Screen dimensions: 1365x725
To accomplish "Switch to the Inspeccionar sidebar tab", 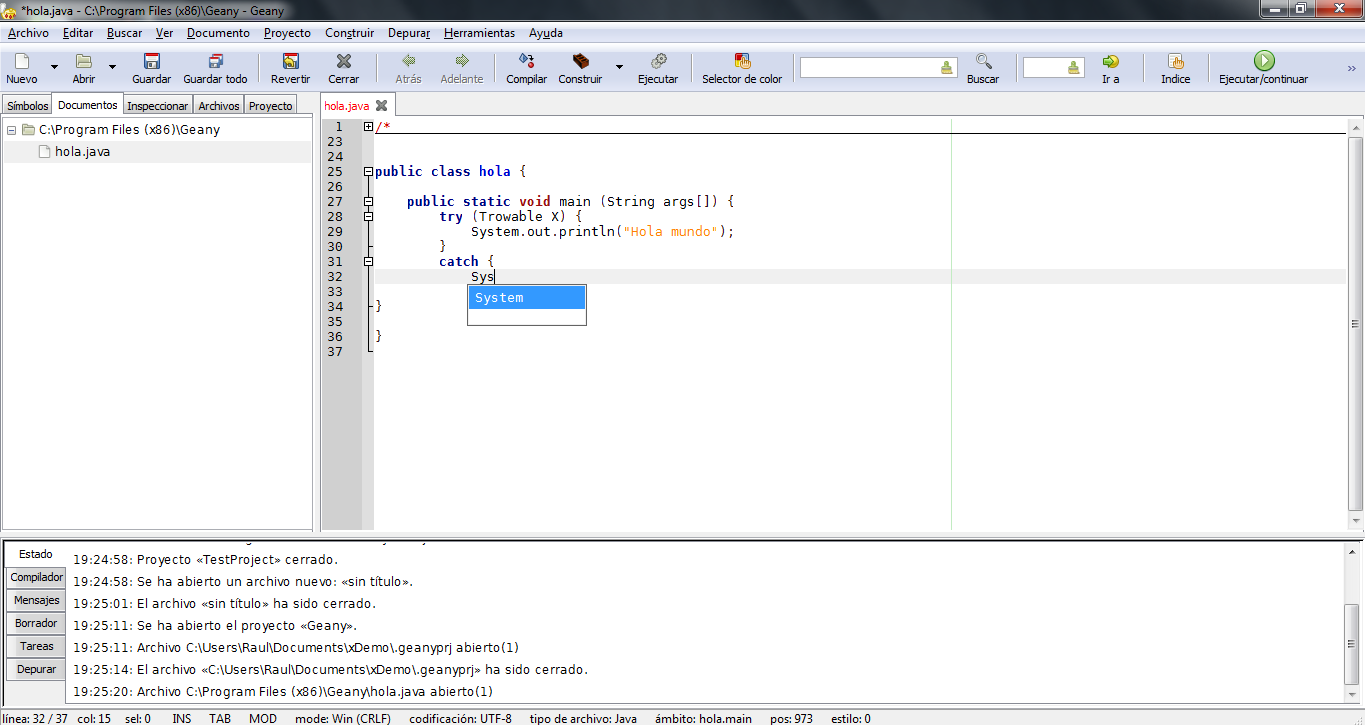I will [158, 105].
